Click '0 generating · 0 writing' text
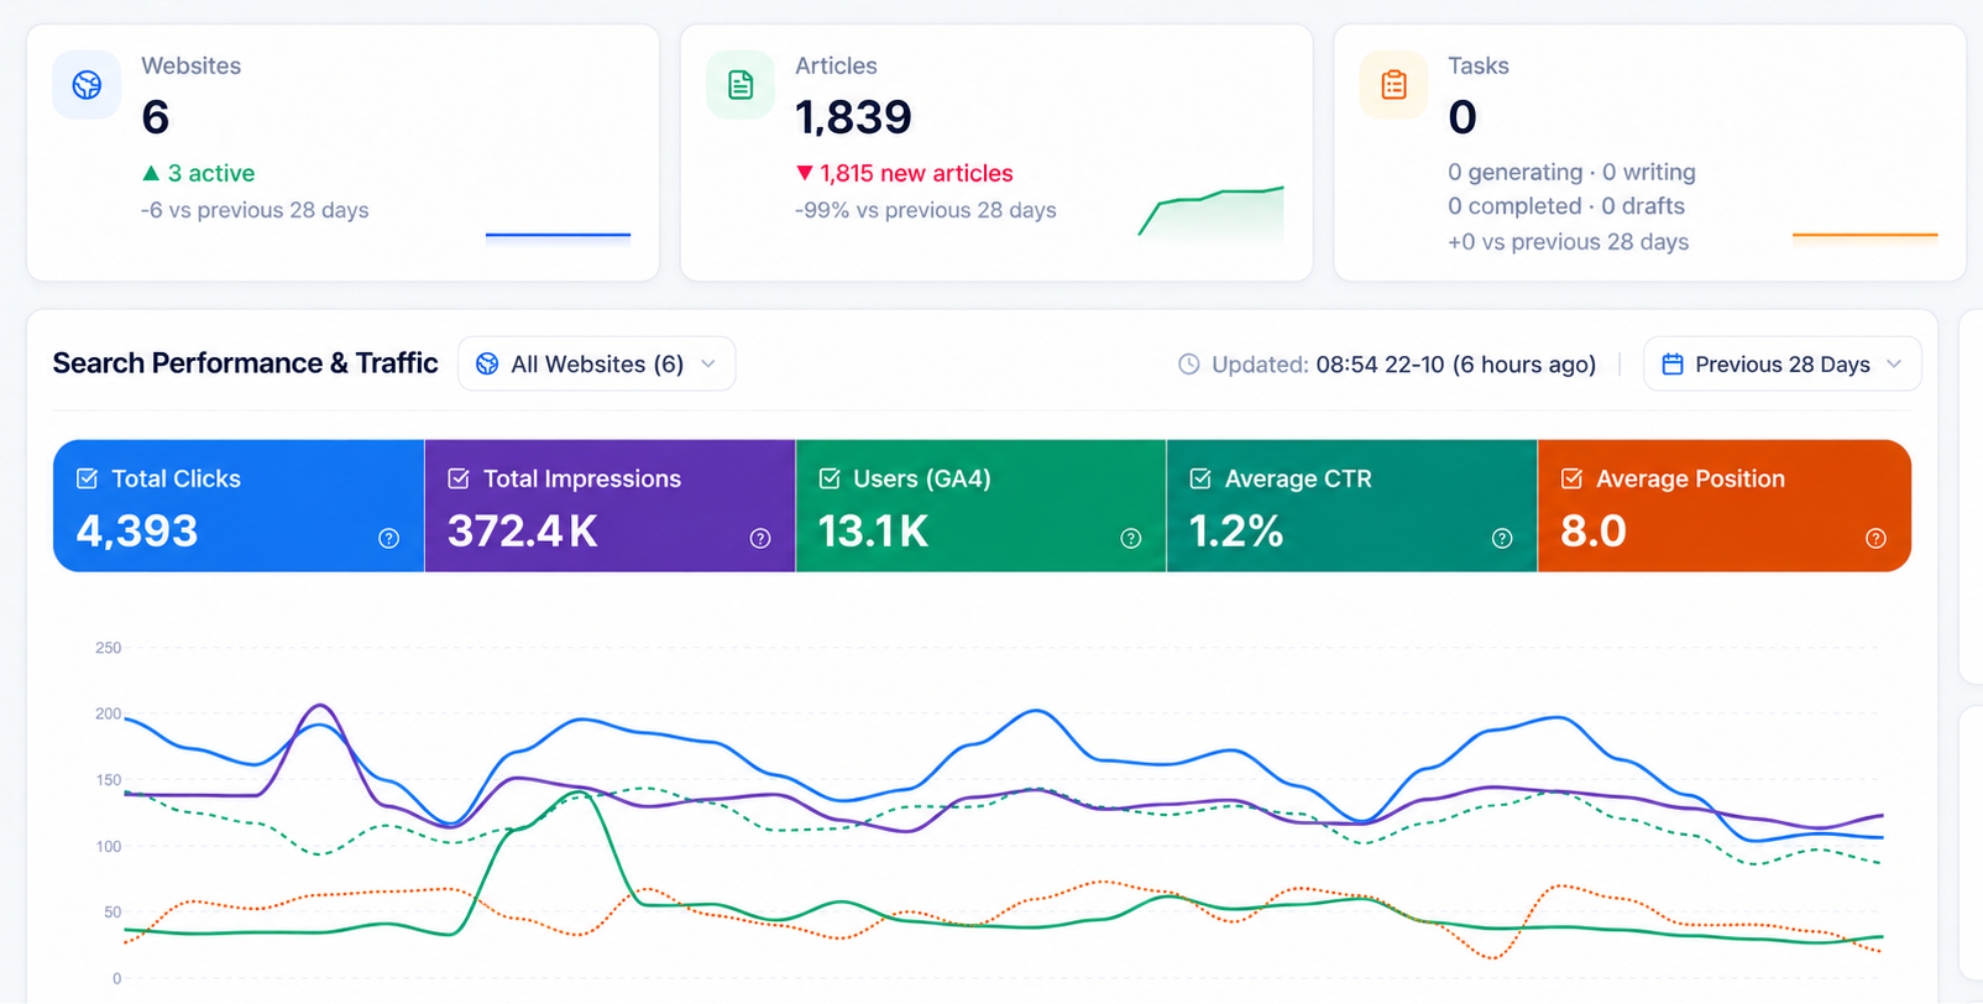The image size is (1983, 1004). [x=1571, y=172]
